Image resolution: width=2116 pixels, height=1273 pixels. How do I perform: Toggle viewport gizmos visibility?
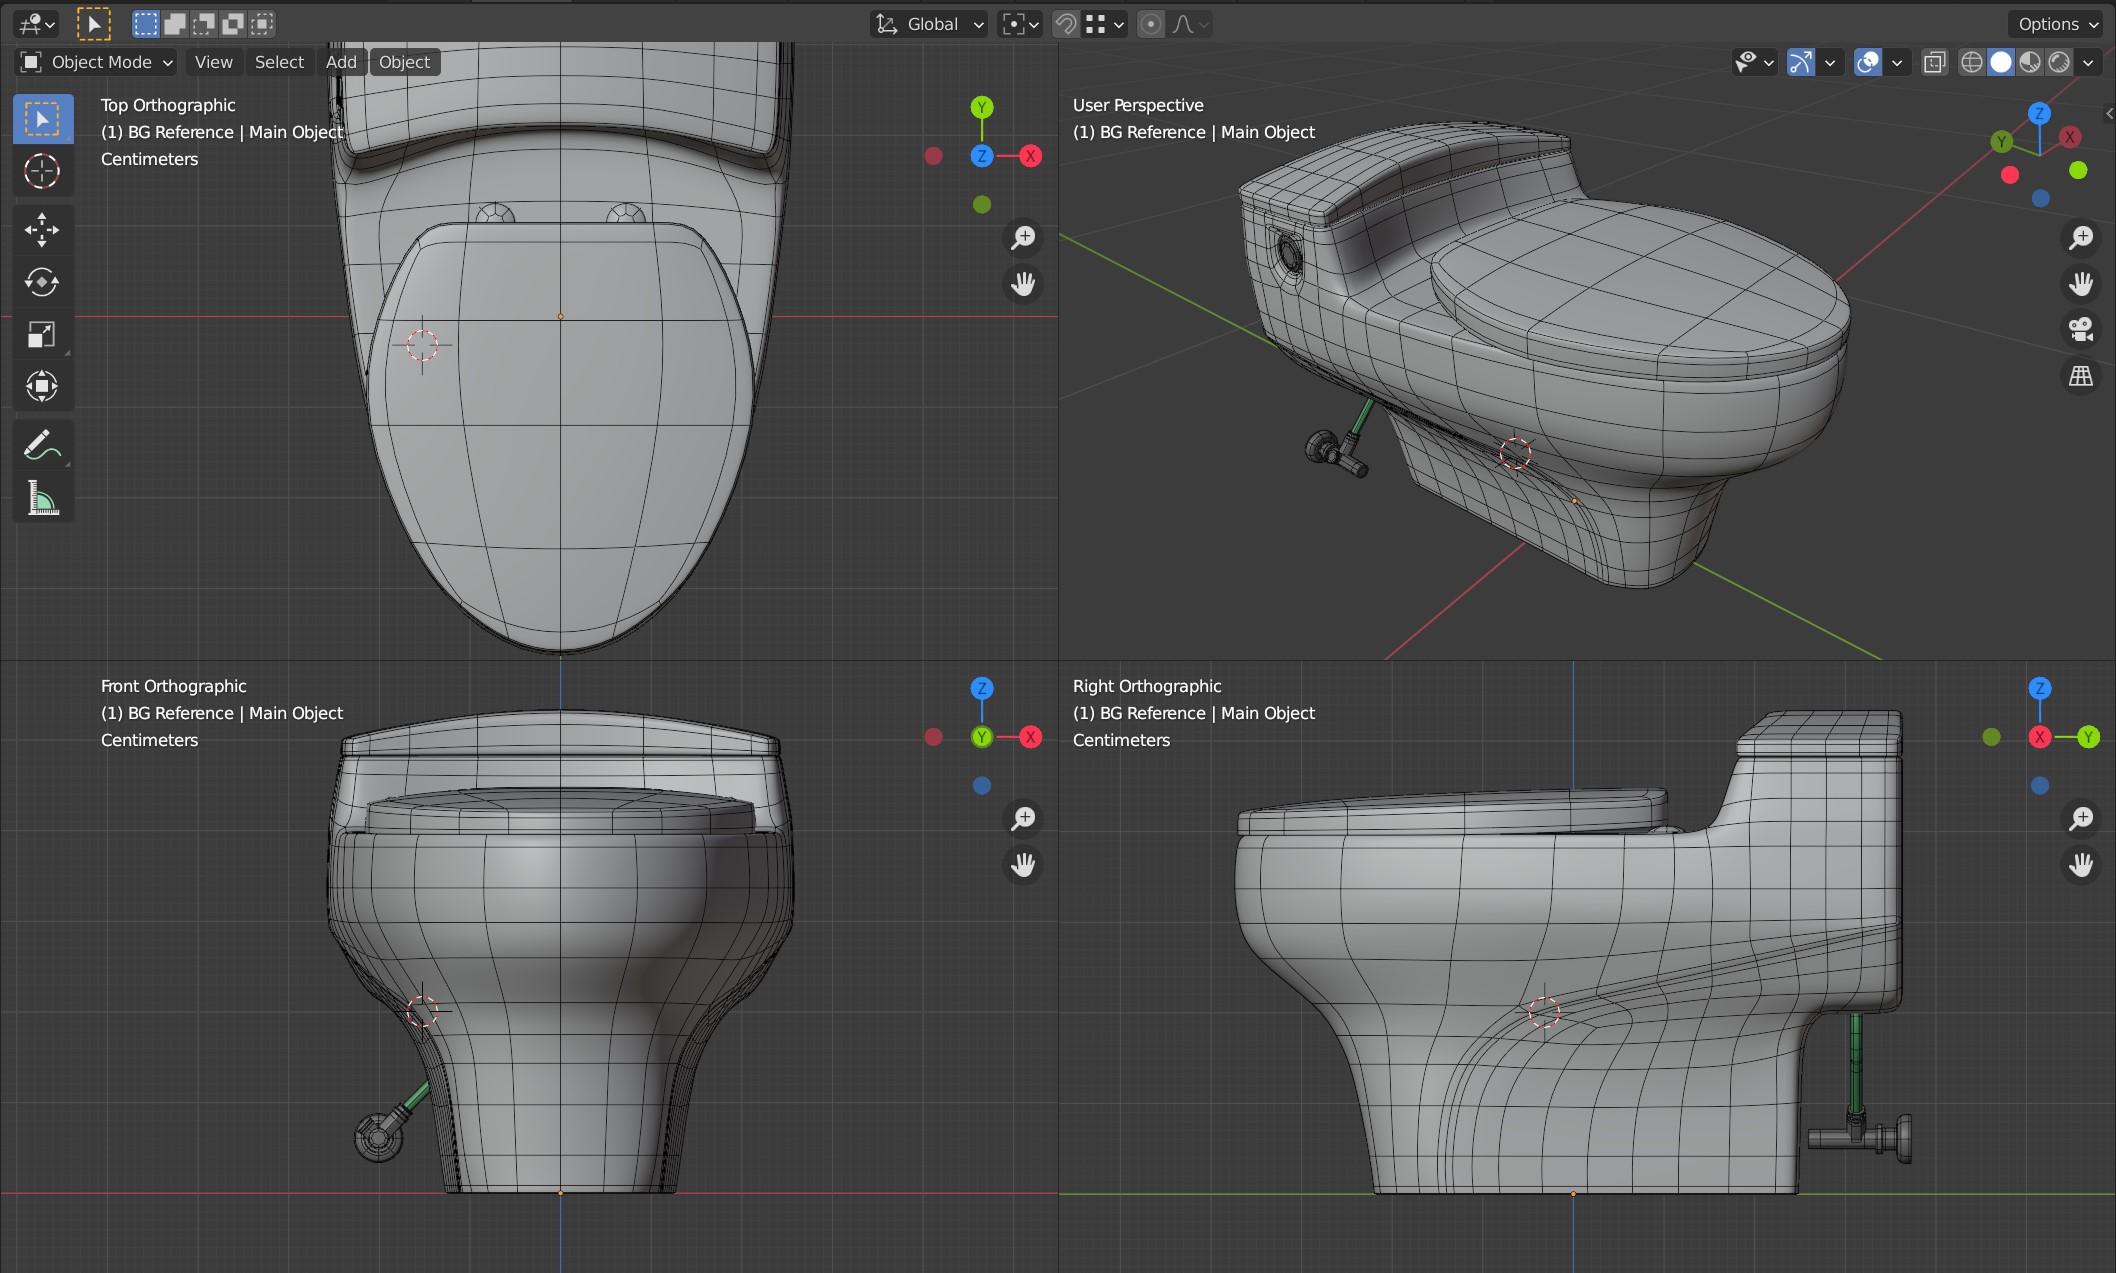click(1800, 62)
